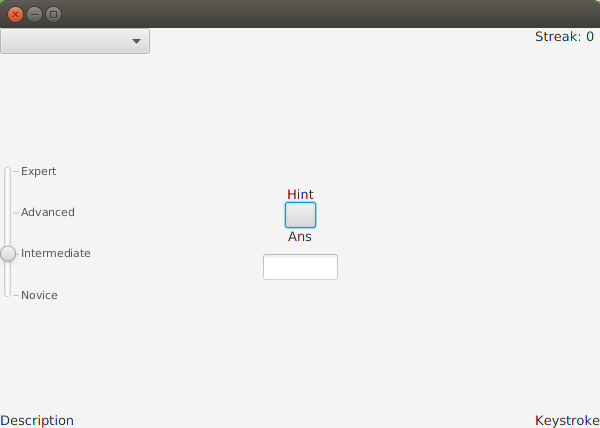600x428 pixels.
Task: Click the Expert label text
Action: coord(39,171)
